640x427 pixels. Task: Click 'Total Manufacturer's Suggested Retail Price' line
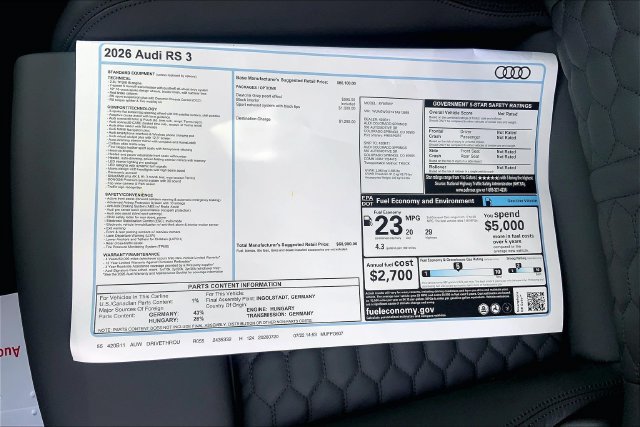point(297,244)
